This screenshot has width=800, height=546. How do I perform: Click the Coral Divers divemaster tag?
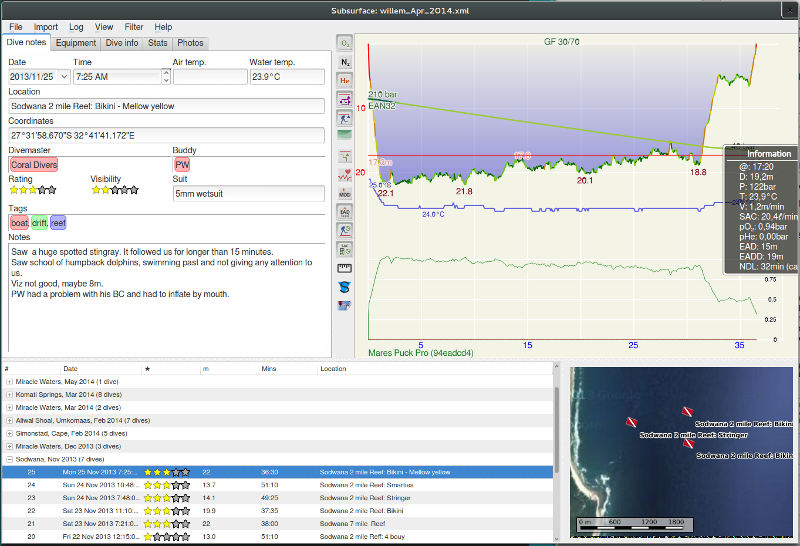33,164
